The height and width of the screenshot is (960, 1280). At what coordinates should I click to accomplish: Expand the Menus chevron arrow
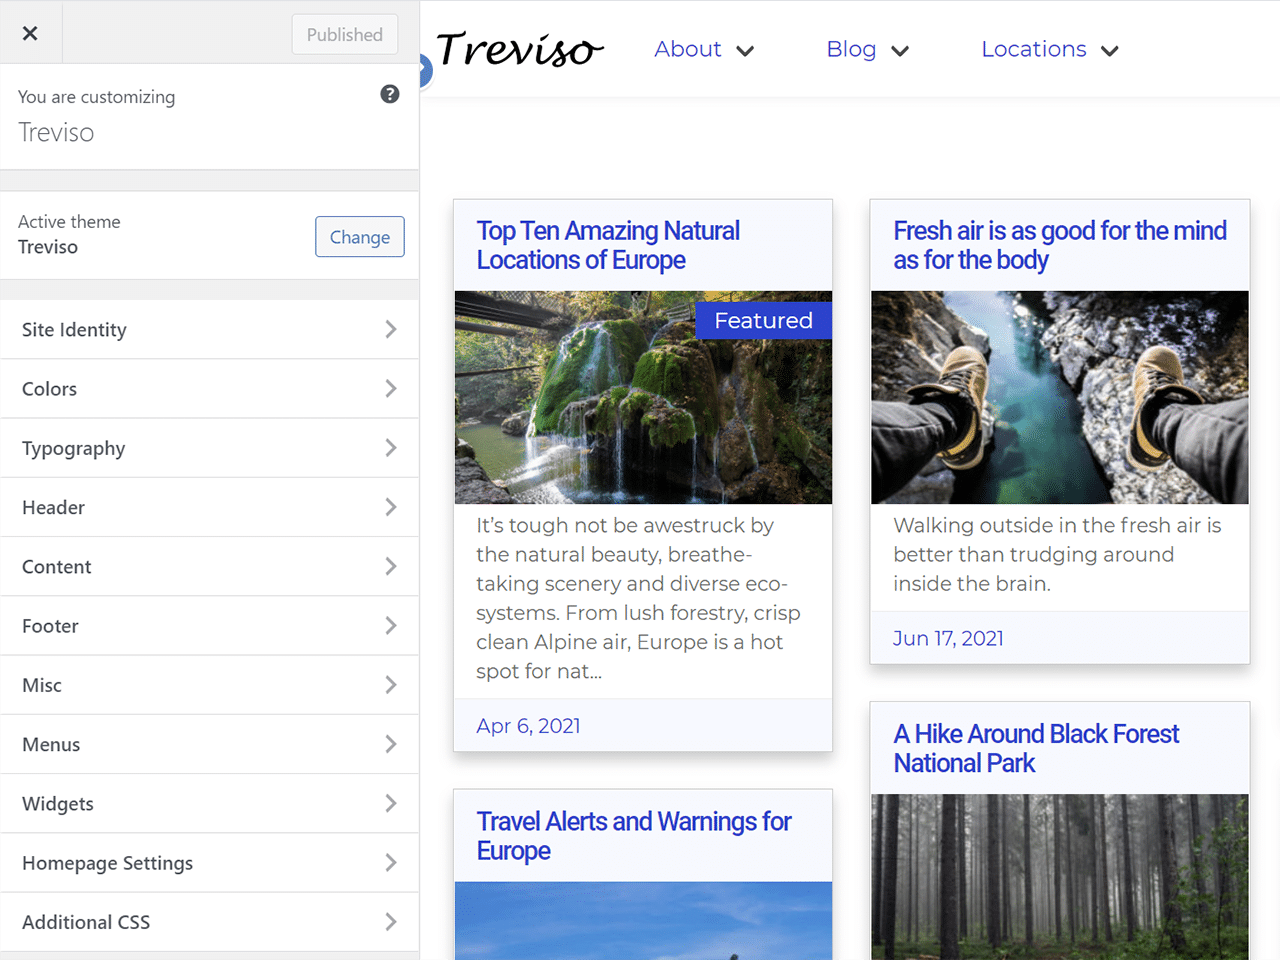pos(391,744)
